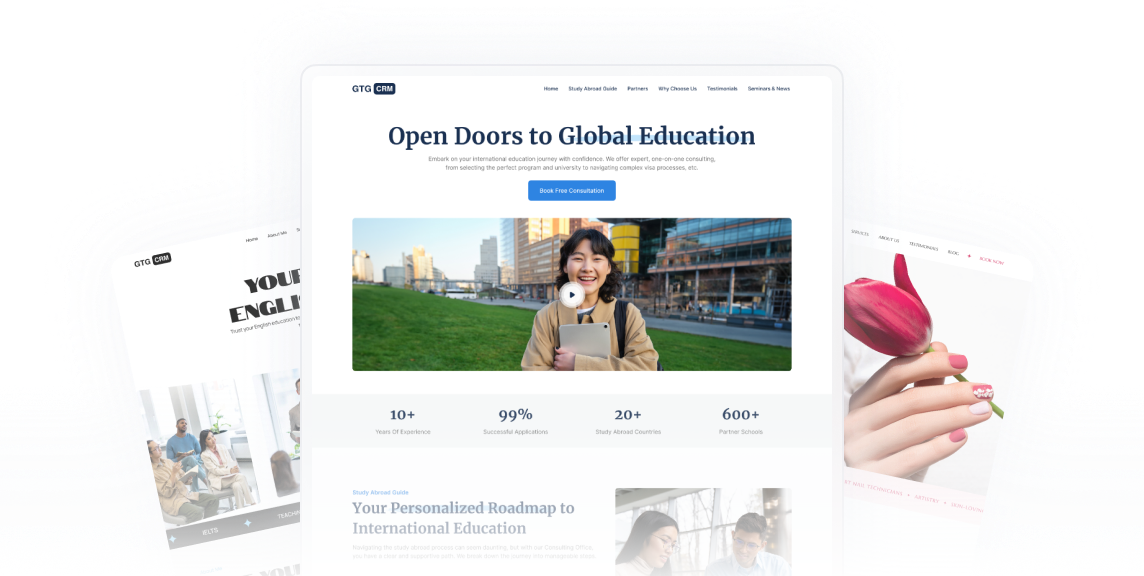Image resolution: width=1144 pixels, height=576 pixels.
Task: Open the Study Abroad Guide nav link
Action: coord(592,88)
